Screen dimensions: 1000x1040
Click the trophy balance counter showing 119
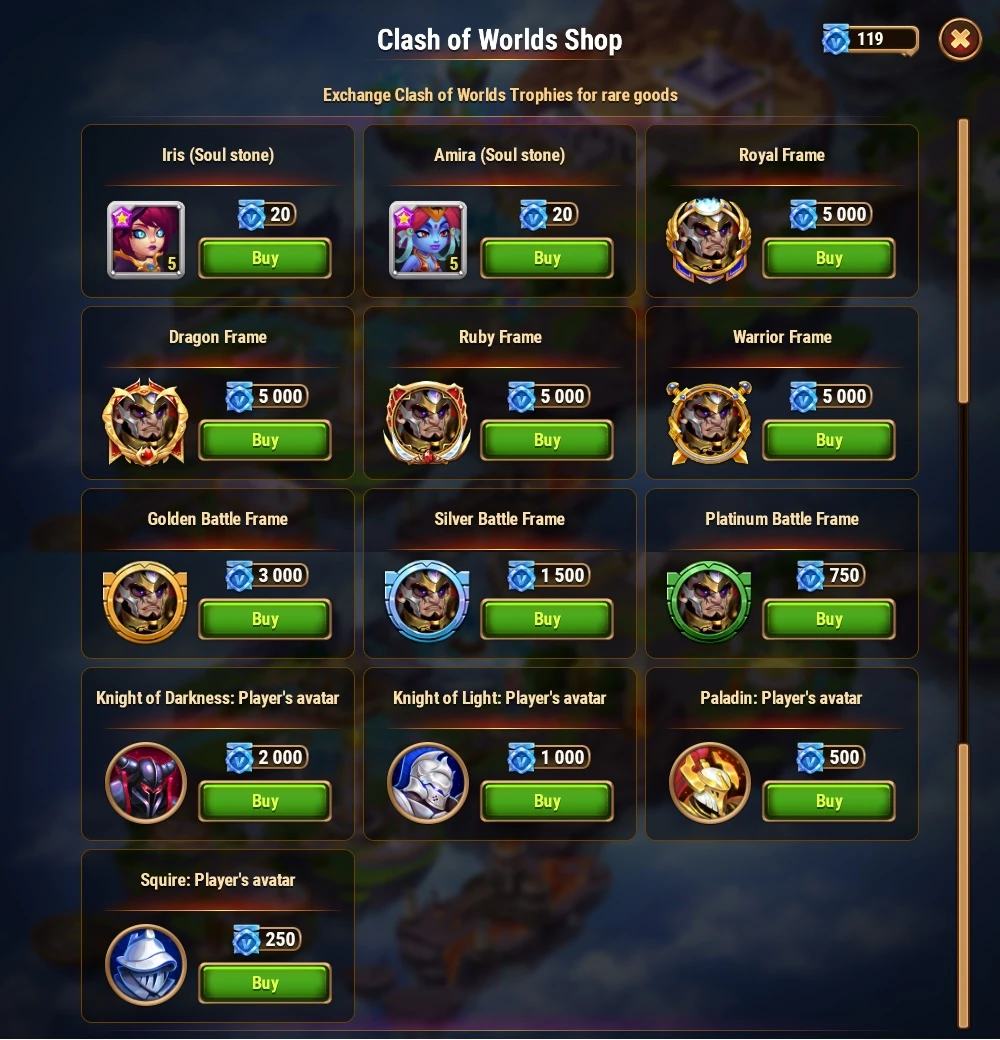click(870, 40)
